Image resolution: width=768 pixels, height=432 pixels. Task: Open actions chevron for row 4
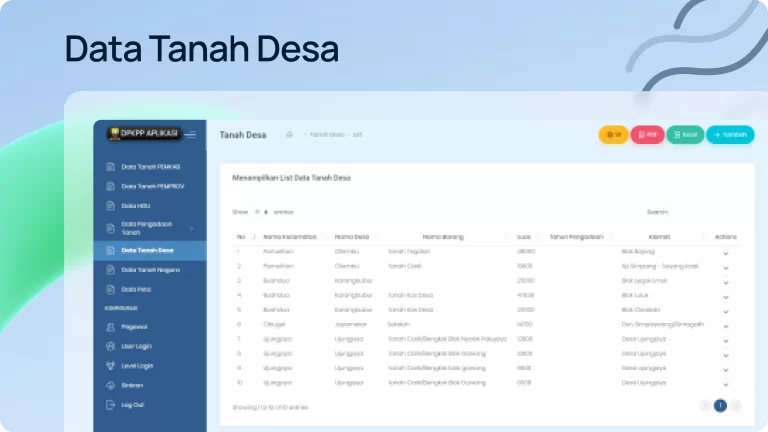click(726, 297)
